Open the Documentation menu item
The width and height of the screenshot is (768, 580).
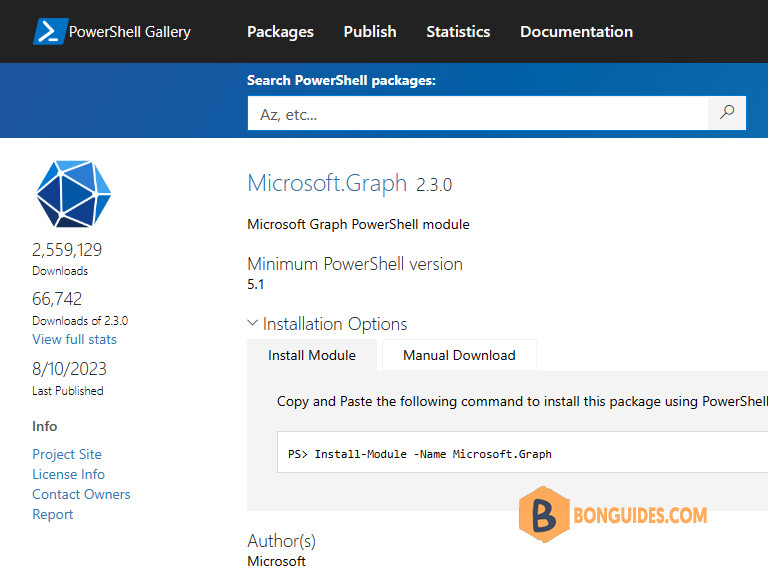(576, 32)
